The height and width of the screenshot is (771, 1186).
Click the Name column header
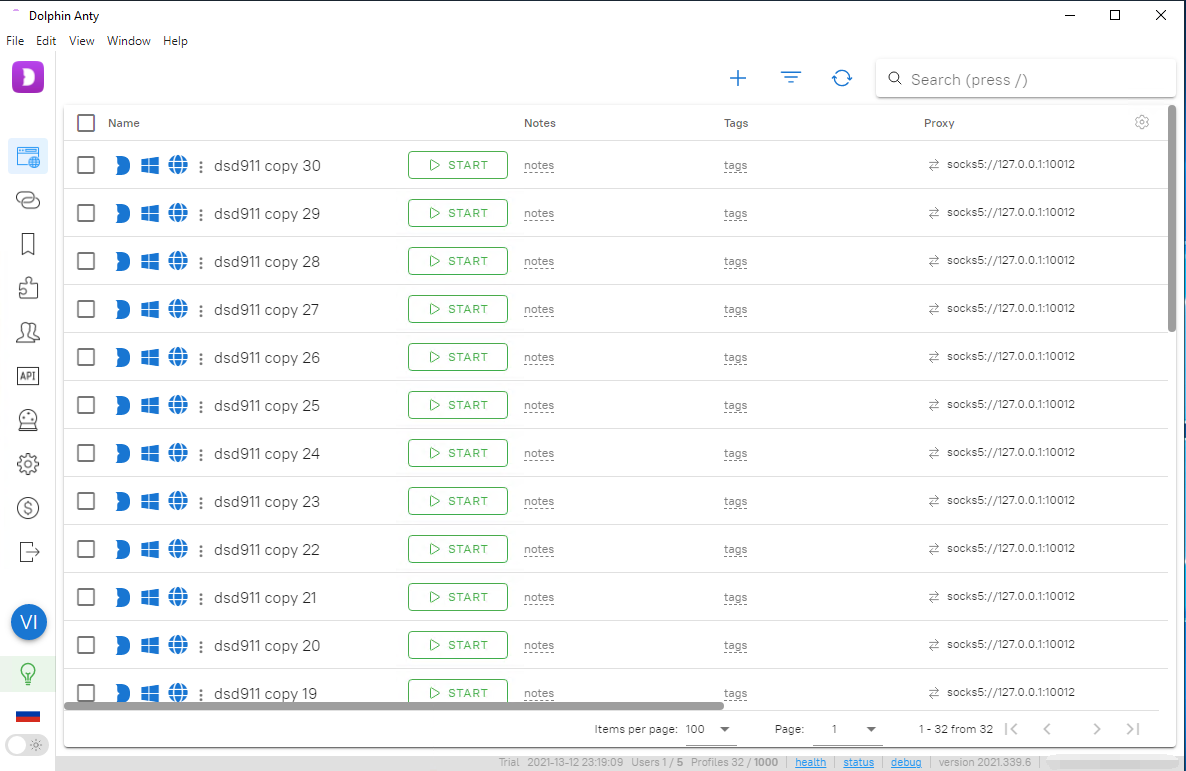pos(124,123)
